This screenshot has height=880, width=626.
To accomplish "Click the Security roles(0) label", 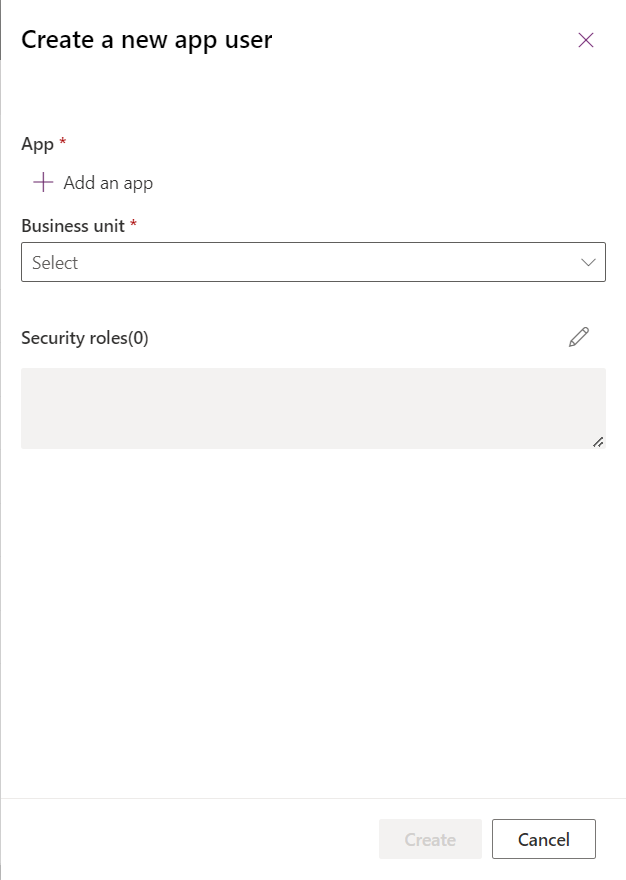I will click(x=85, y=338).
